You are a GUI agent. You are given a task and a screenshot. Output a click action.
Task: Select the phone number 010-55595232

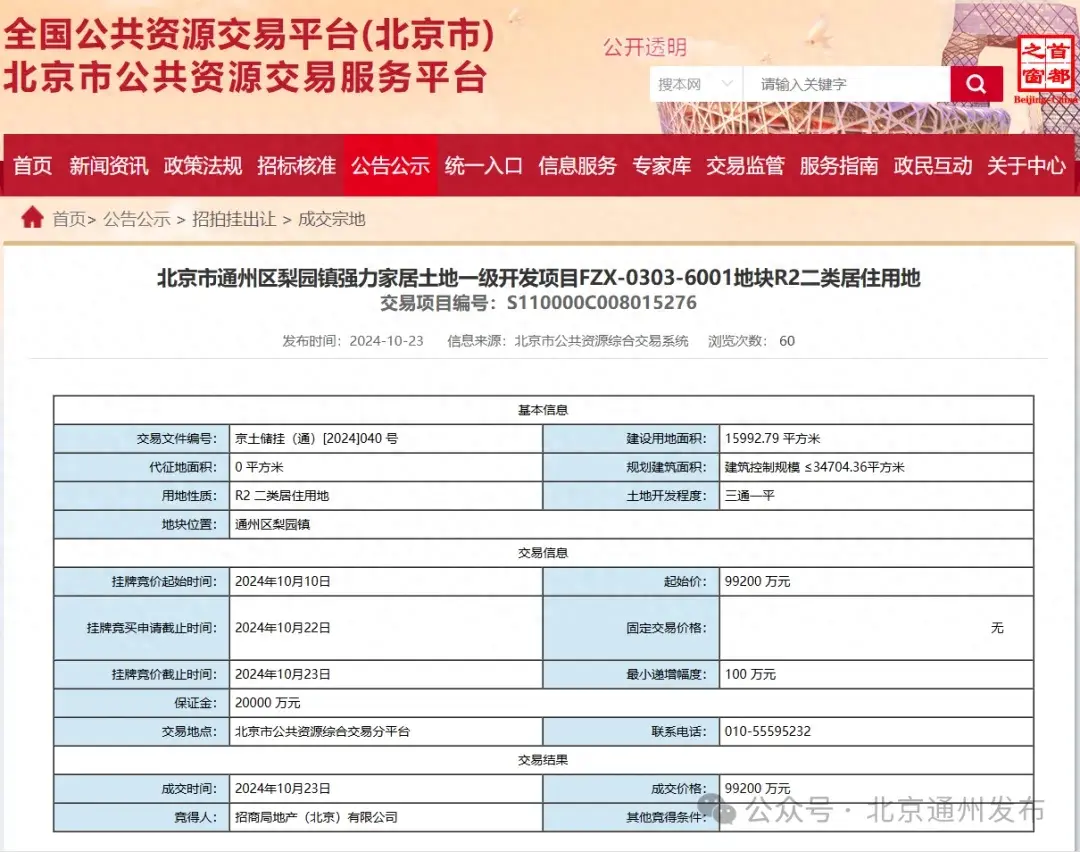point(767,731)
